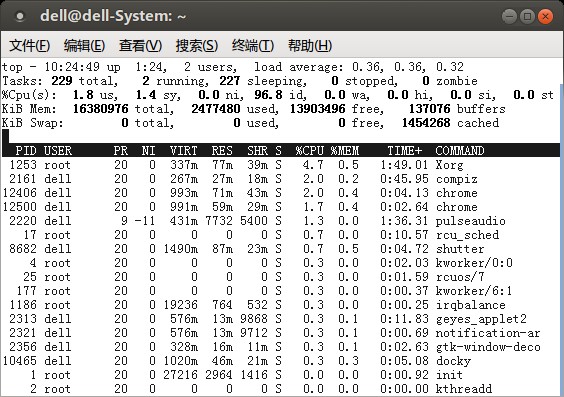Open the 帮助(H) menu
Screen dimensions: 564x397
(310, 46)
